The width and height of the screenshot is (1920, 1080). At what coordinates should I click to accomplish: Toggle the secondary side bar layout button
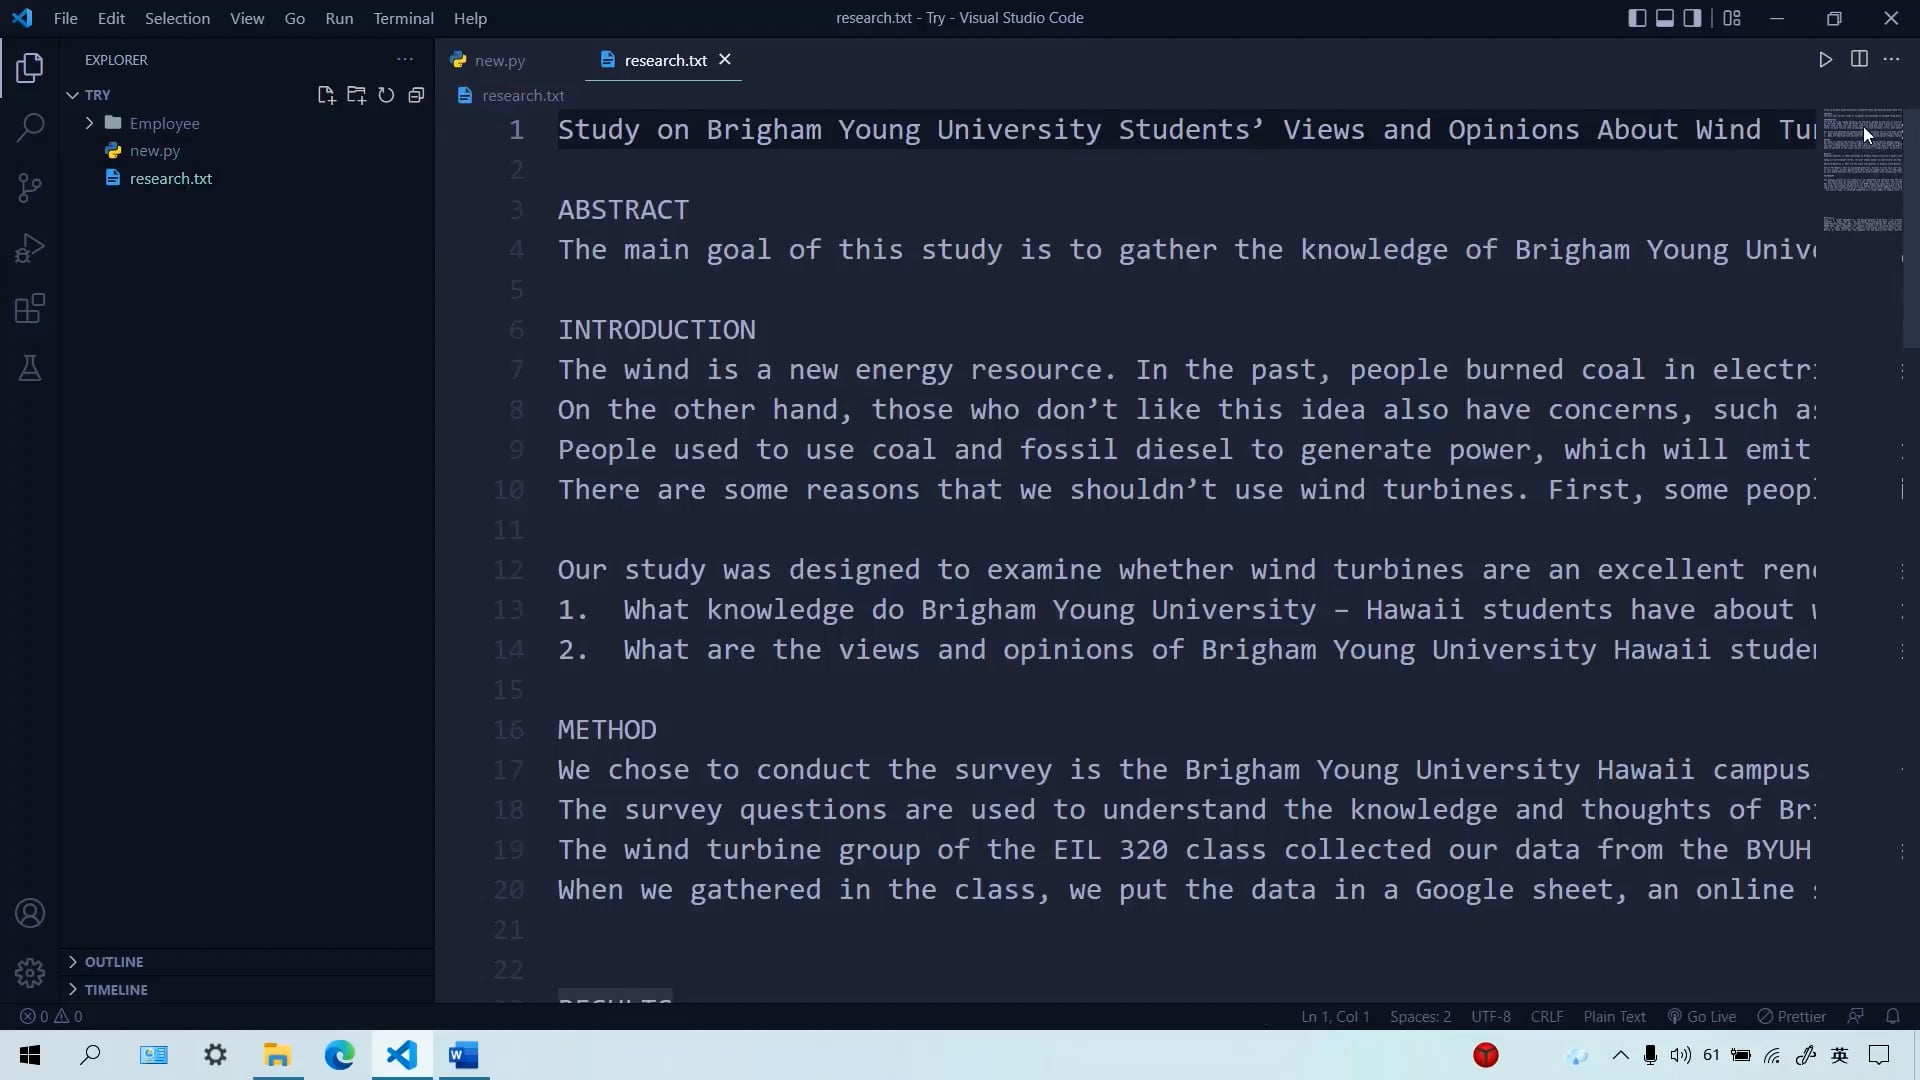1692,18
